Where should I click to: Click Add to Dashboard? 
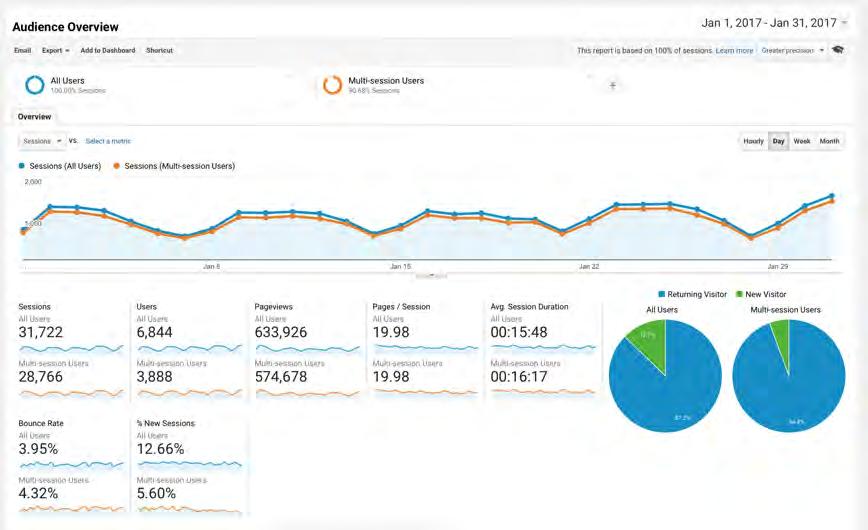tap(107, 50)
